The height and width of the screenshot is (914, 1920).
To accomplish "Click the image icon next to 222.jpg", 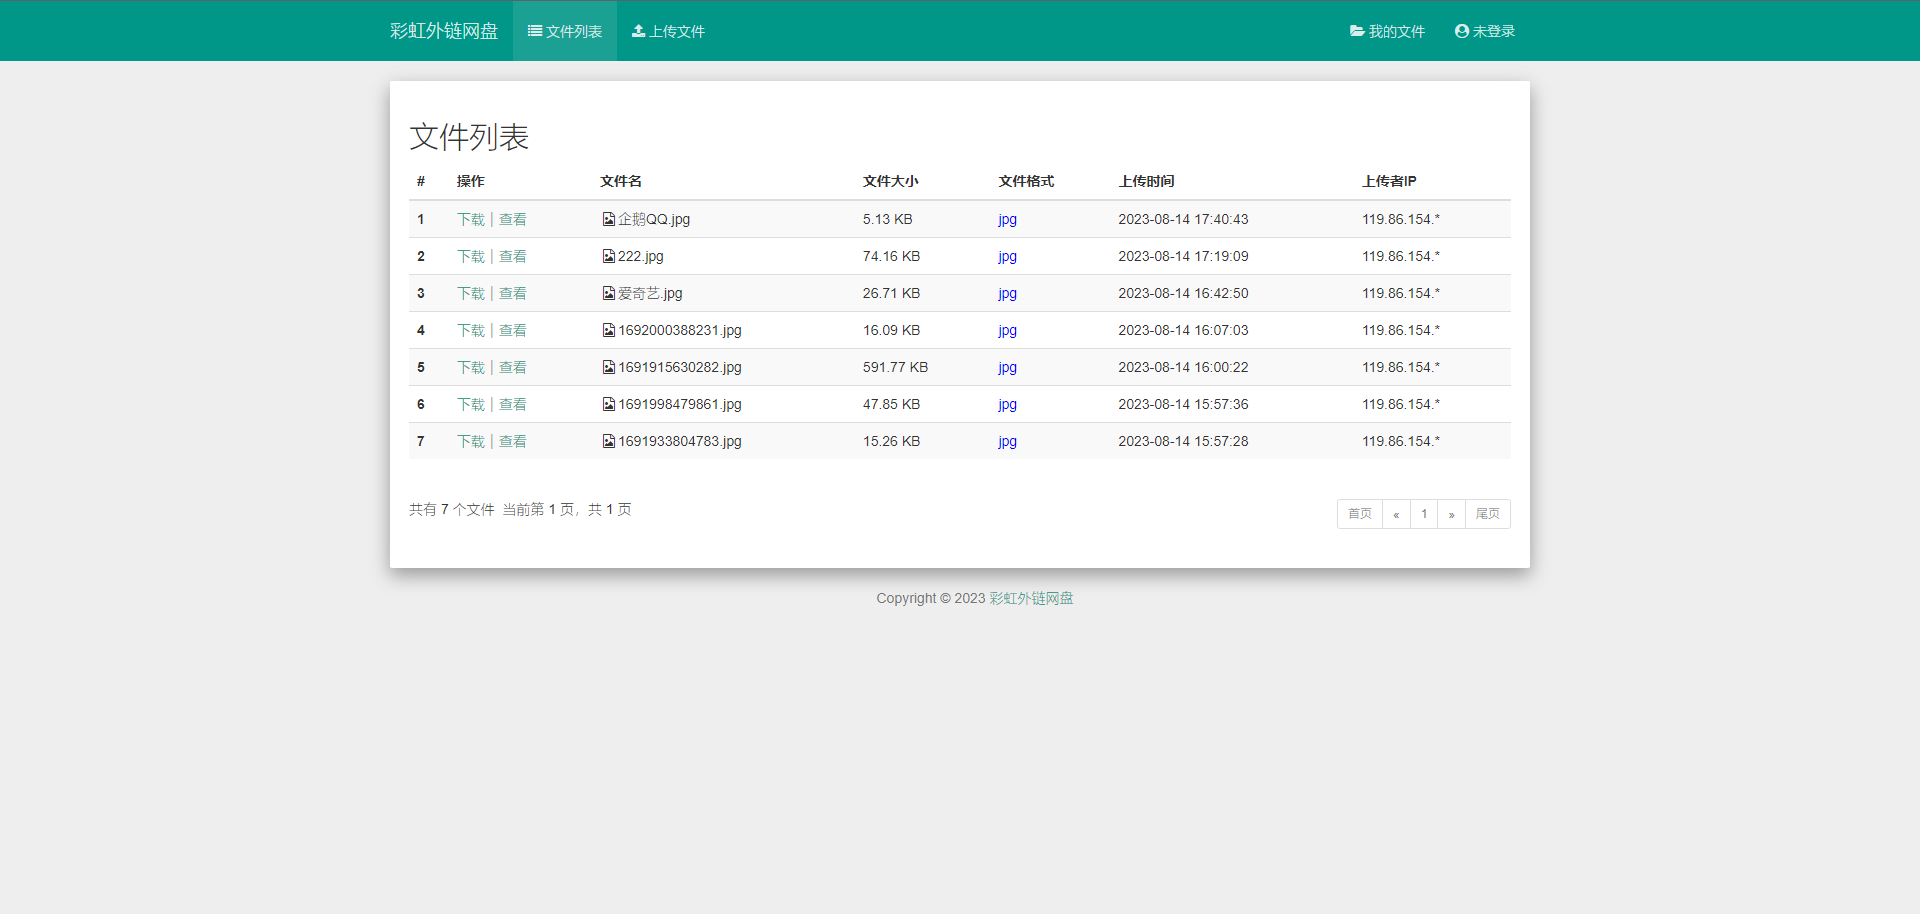I will (608, 256).
